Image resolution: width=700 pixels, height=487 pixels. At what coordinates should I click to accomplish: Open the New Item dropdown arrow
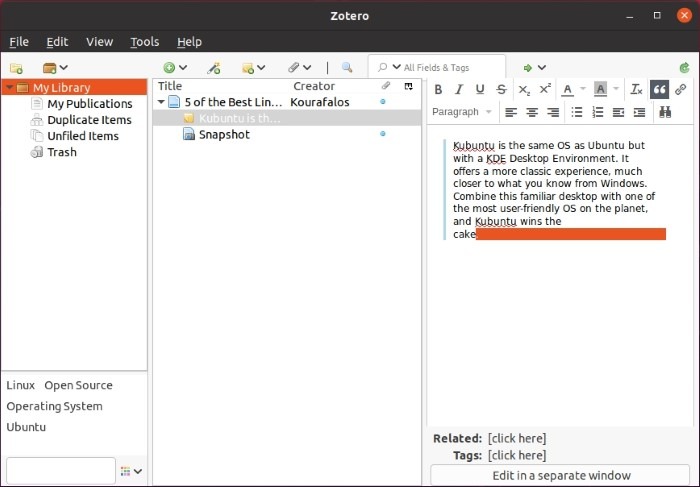tap(183, 68)
